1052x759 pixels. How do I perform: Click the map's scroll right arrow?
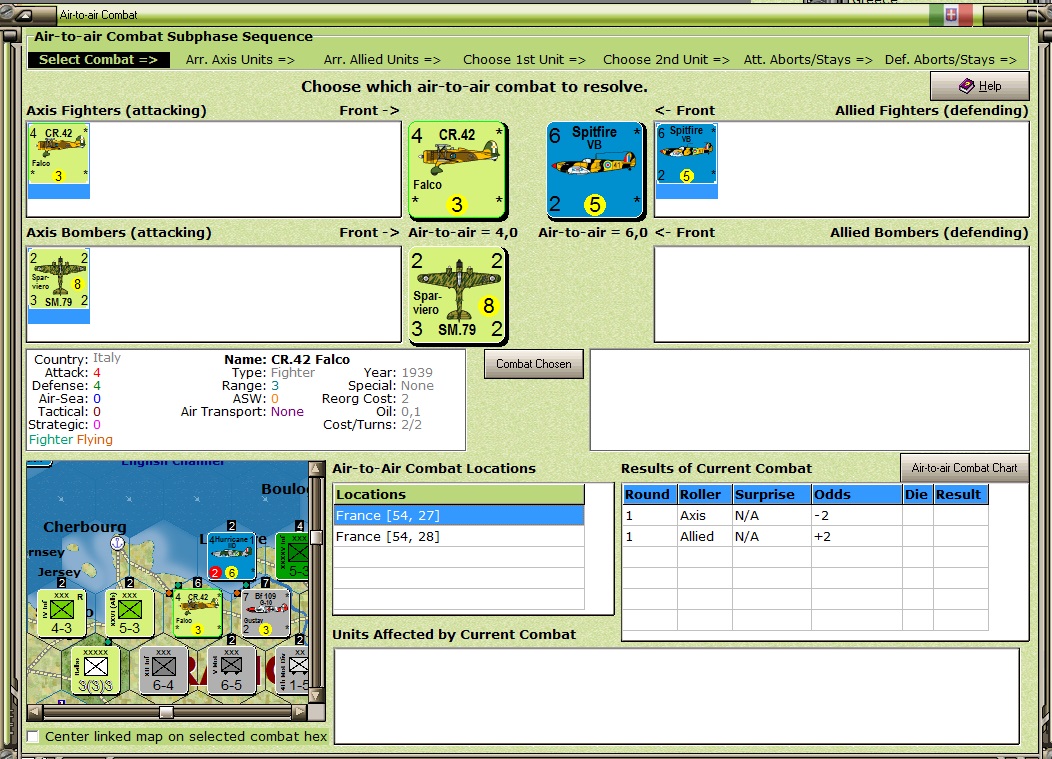click(x=301, y=711)
